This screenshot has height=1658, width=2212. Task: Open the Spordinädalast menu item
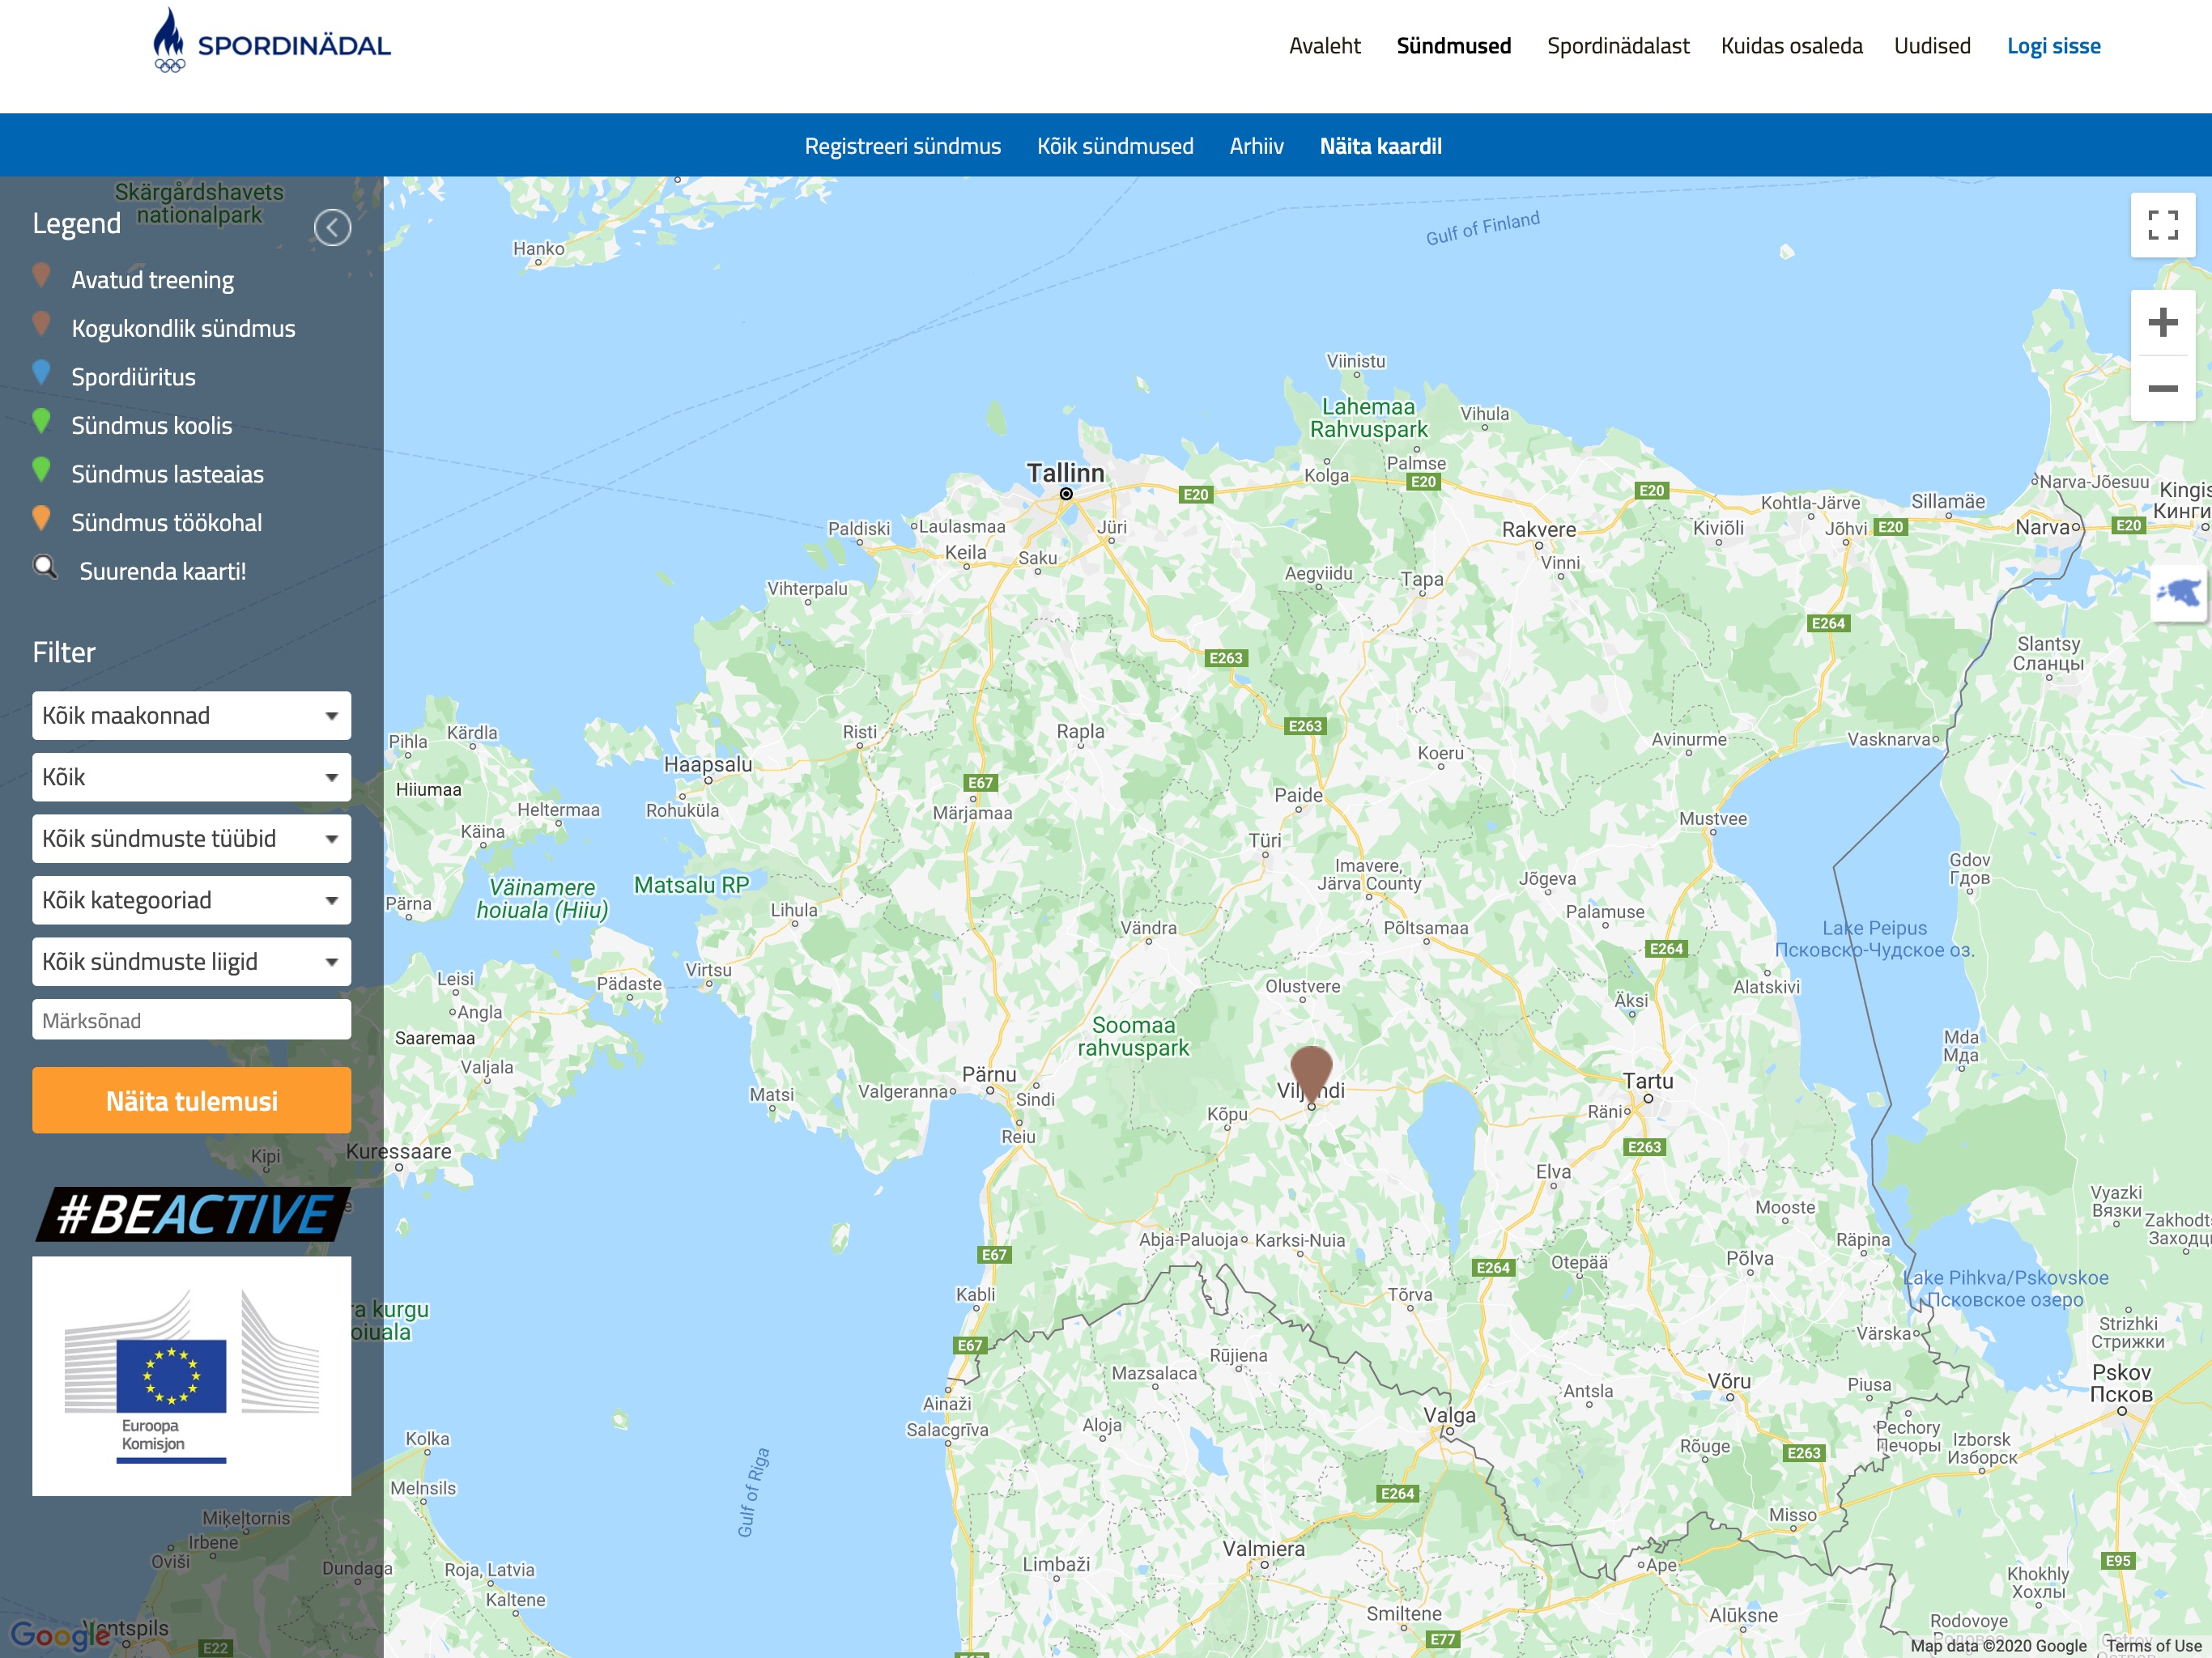pos(1617,46)
